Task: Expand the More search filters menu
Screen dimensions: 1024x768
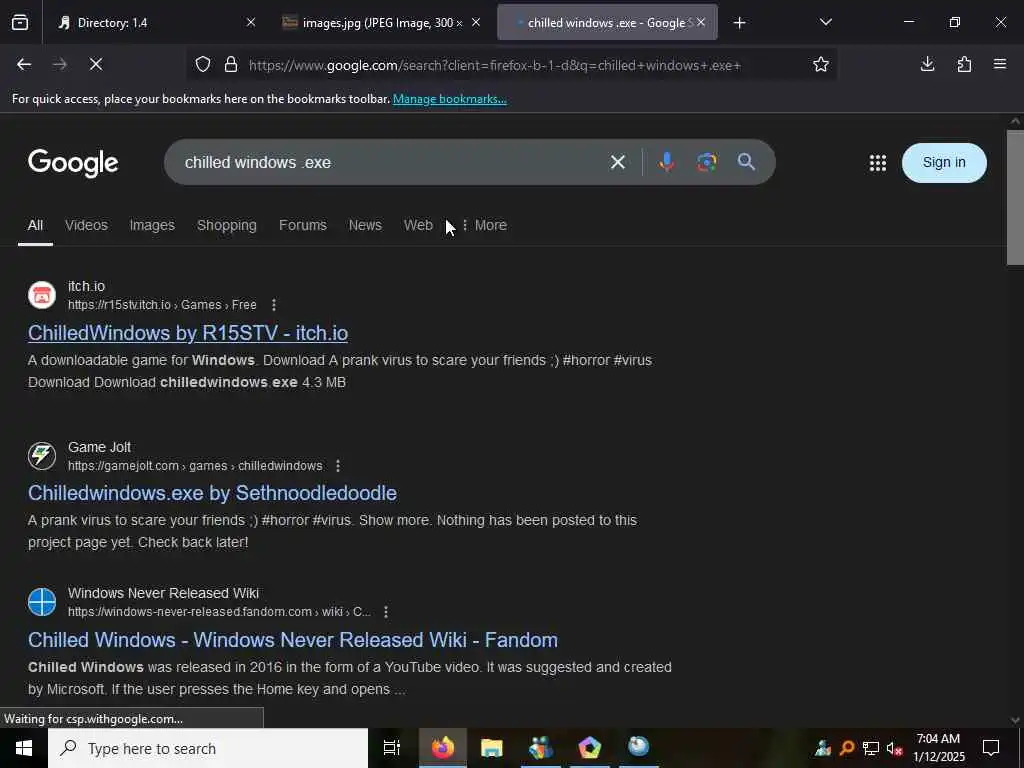Action: coord(485,225)
